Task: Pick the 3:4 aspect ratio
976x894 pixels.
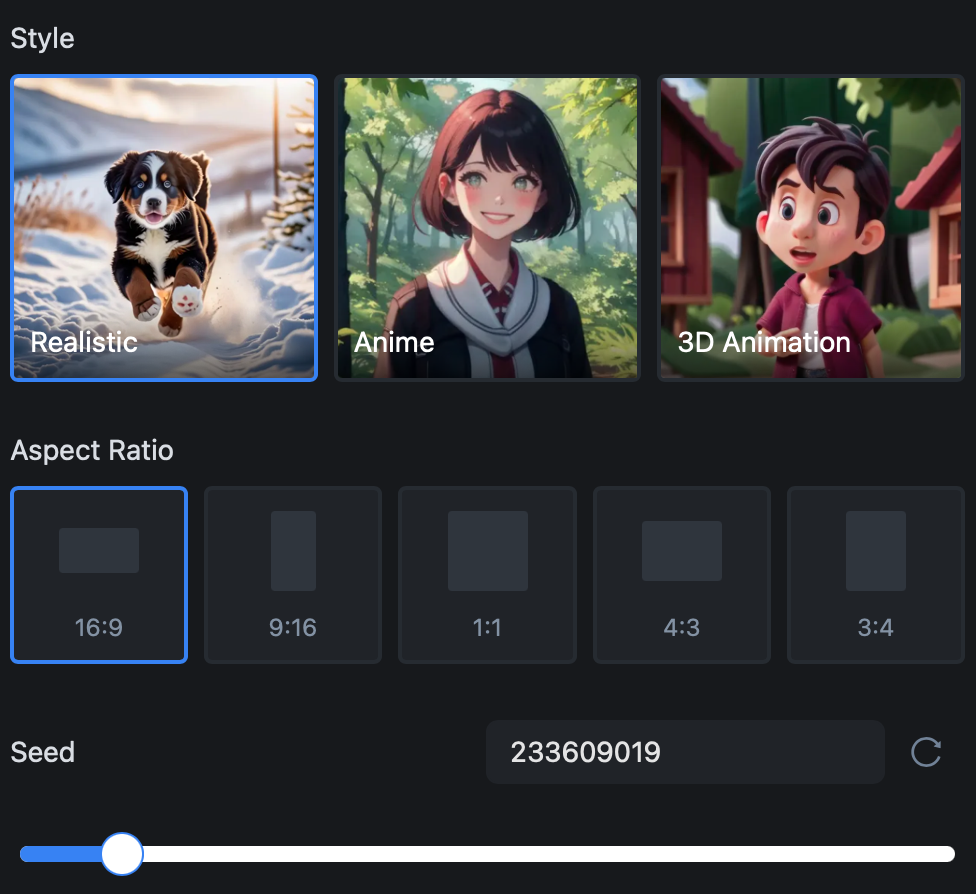Action: point(876,575)
